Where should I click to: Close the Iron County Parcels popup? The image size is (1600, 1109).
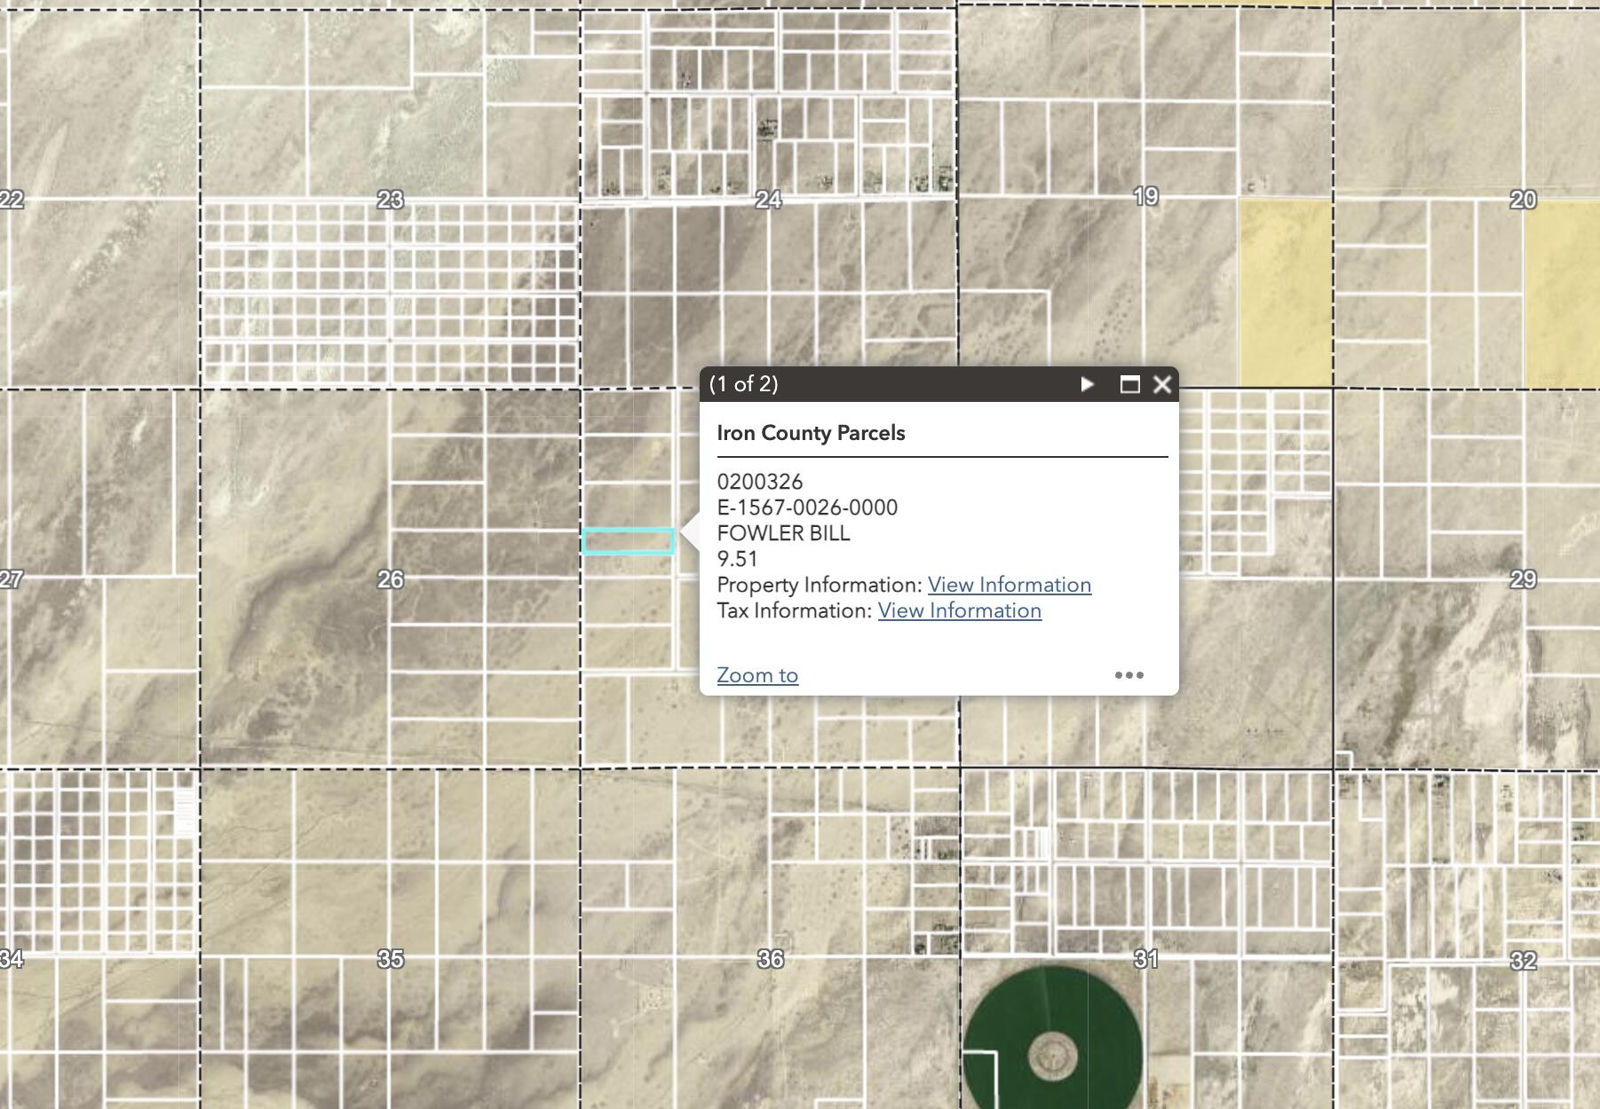coord(1162,384)
